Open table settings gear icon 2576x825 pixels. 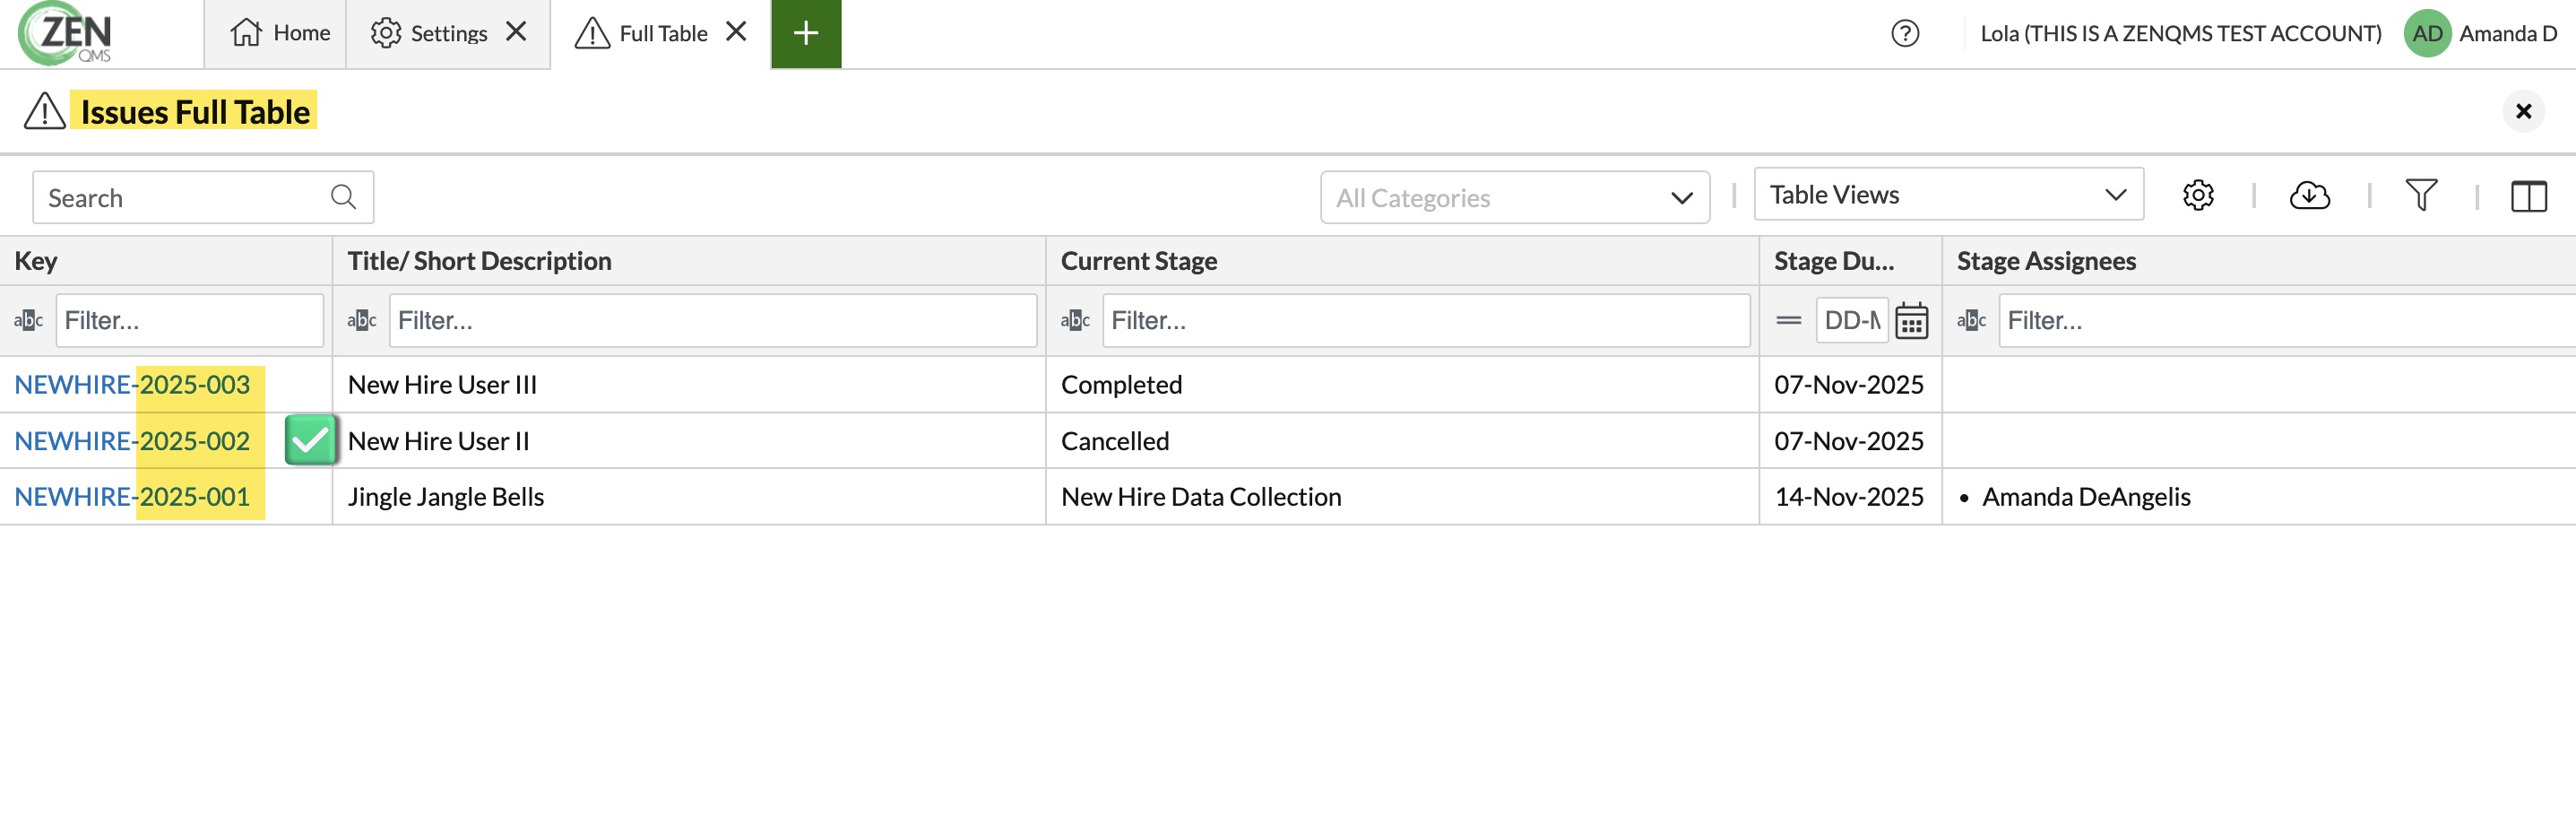(x=2197, y=195)
